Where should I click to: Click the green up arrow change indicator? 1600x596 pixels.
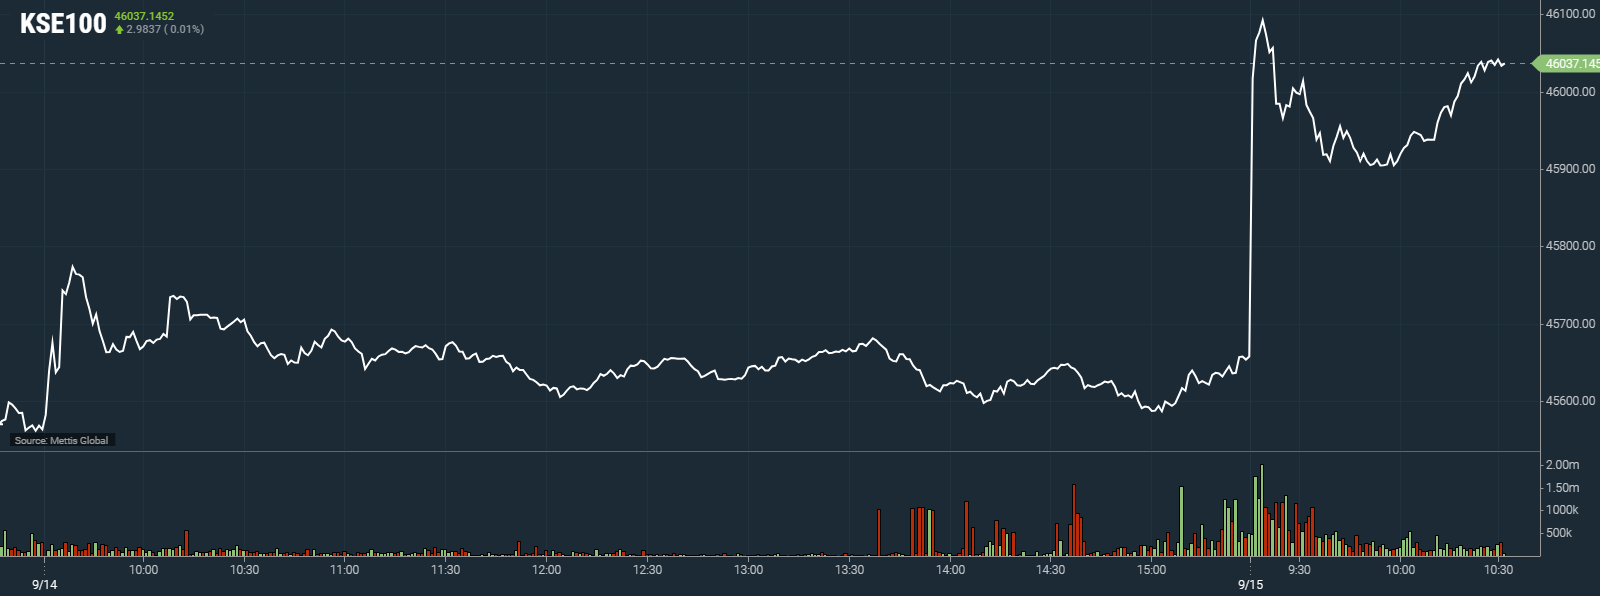pos(119,30)
